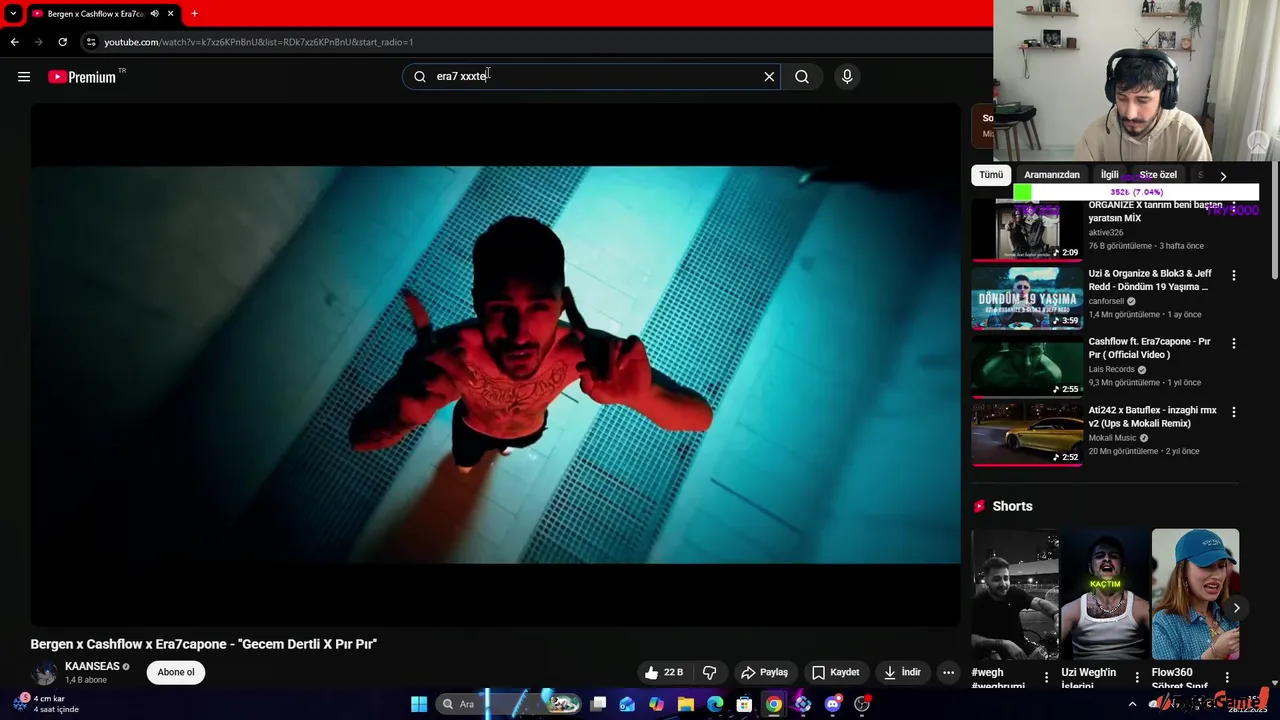This screenshot has width=1280, height=720.
Task: Save the video with Kaydet
Action: [835, 672]
